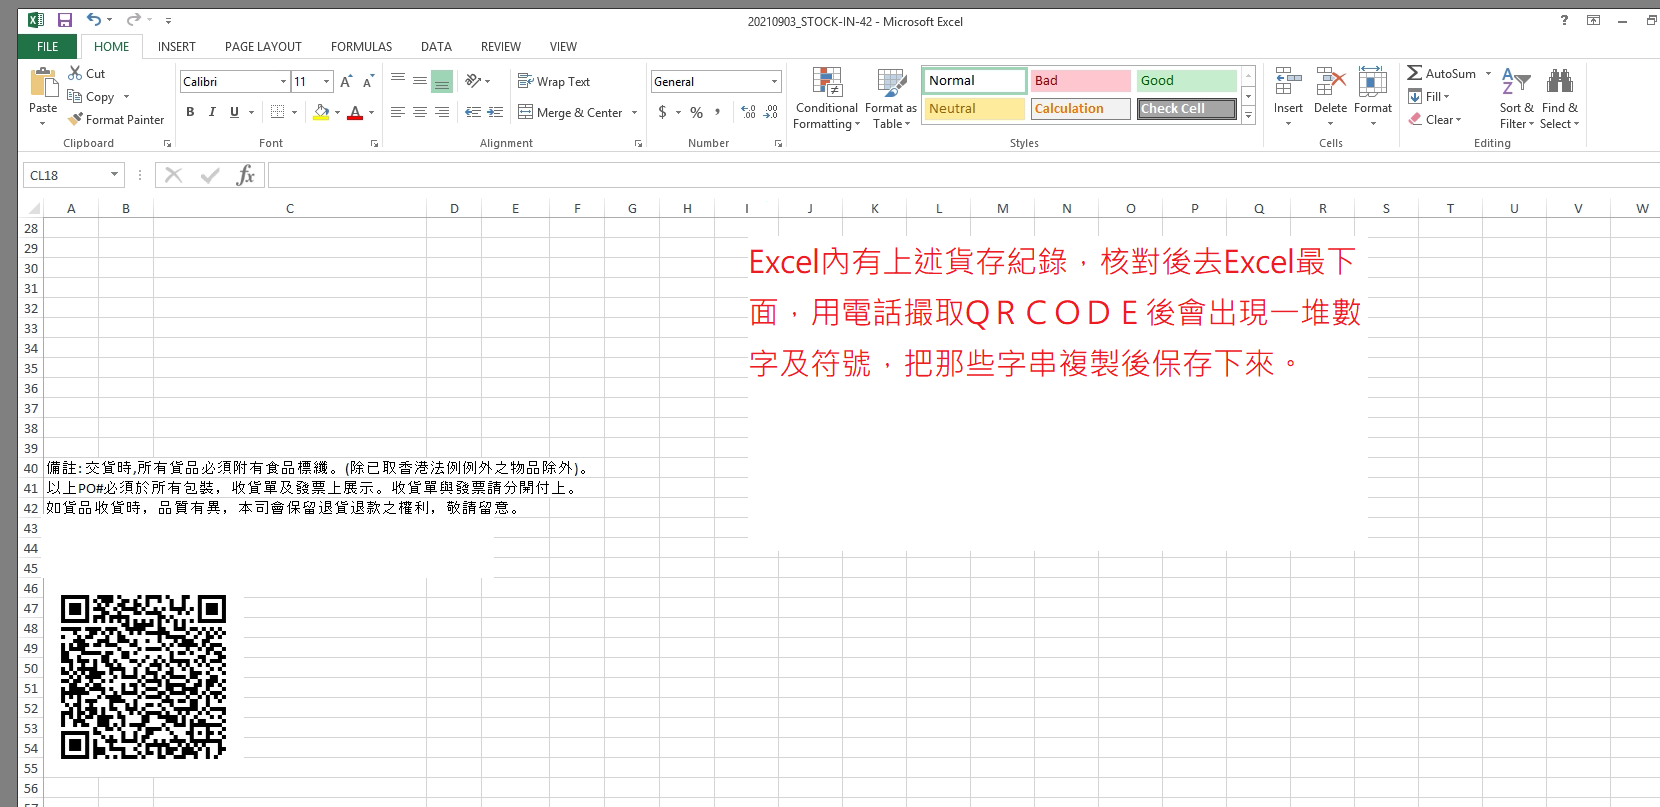Apply the Bad cell style swatch
This screenshot has width=1660, height=807.
(x=1080, y=81)
